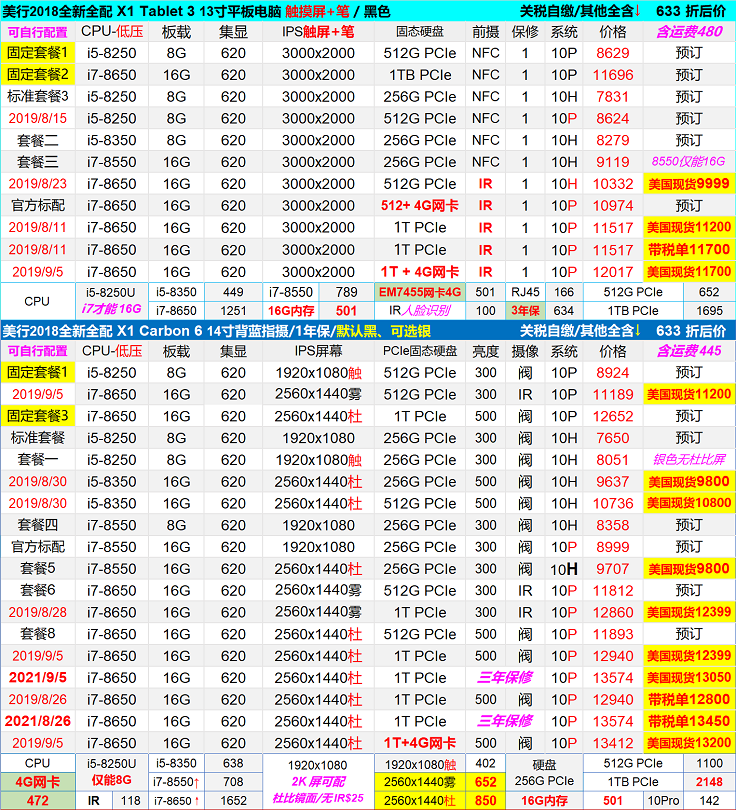This screenshot has width=736, height=810.
Task: Select price 13412
Action: [613, 743]
